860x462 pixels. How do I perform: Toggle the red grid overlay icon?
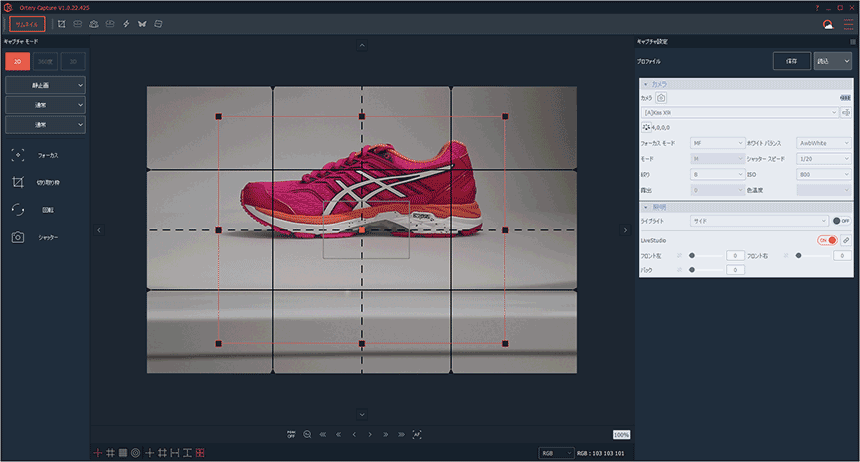[x=200, y=453]
